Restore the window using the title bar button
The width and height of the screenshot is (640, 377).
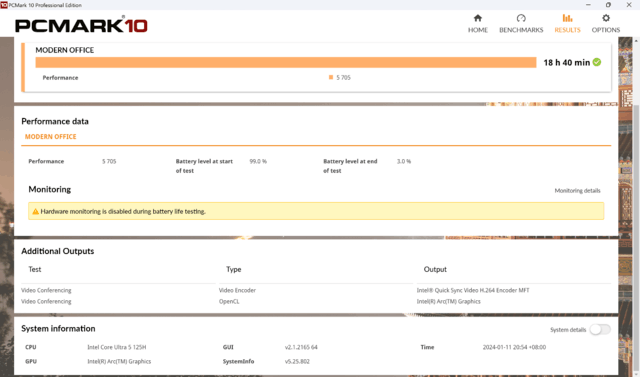[x=608, y=5]
